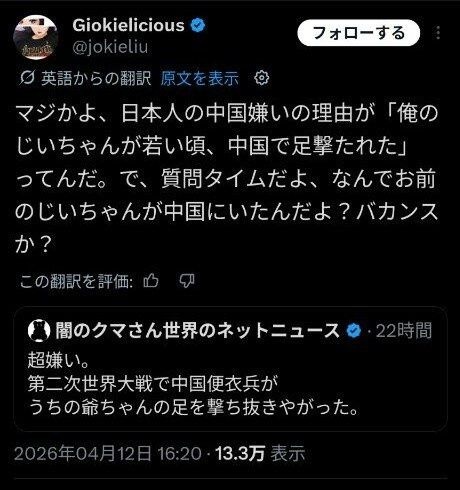Open translation settings gear icon

[262, 78]
